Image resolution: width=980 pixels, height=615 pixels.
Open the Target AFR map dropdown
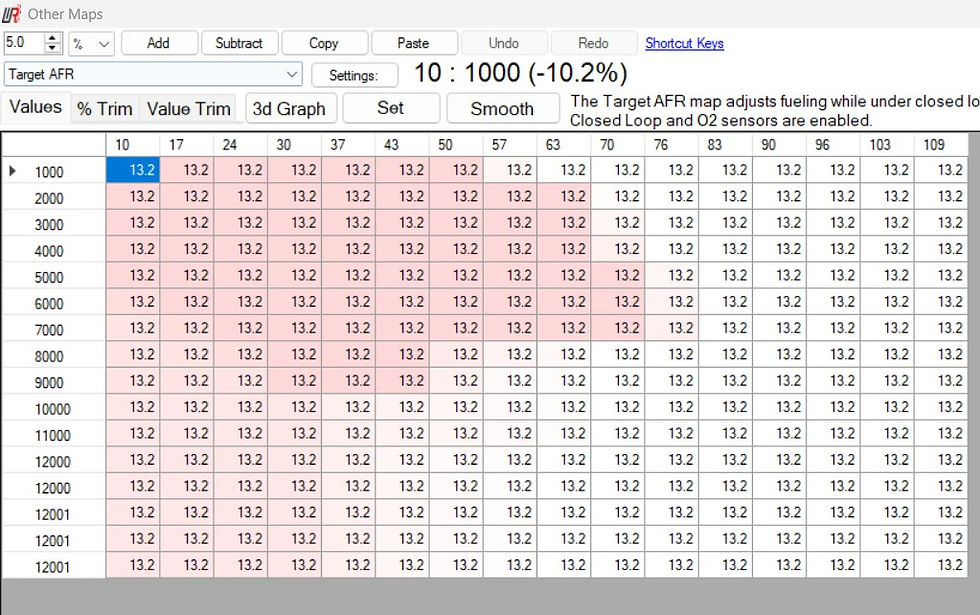coord(153,74)
